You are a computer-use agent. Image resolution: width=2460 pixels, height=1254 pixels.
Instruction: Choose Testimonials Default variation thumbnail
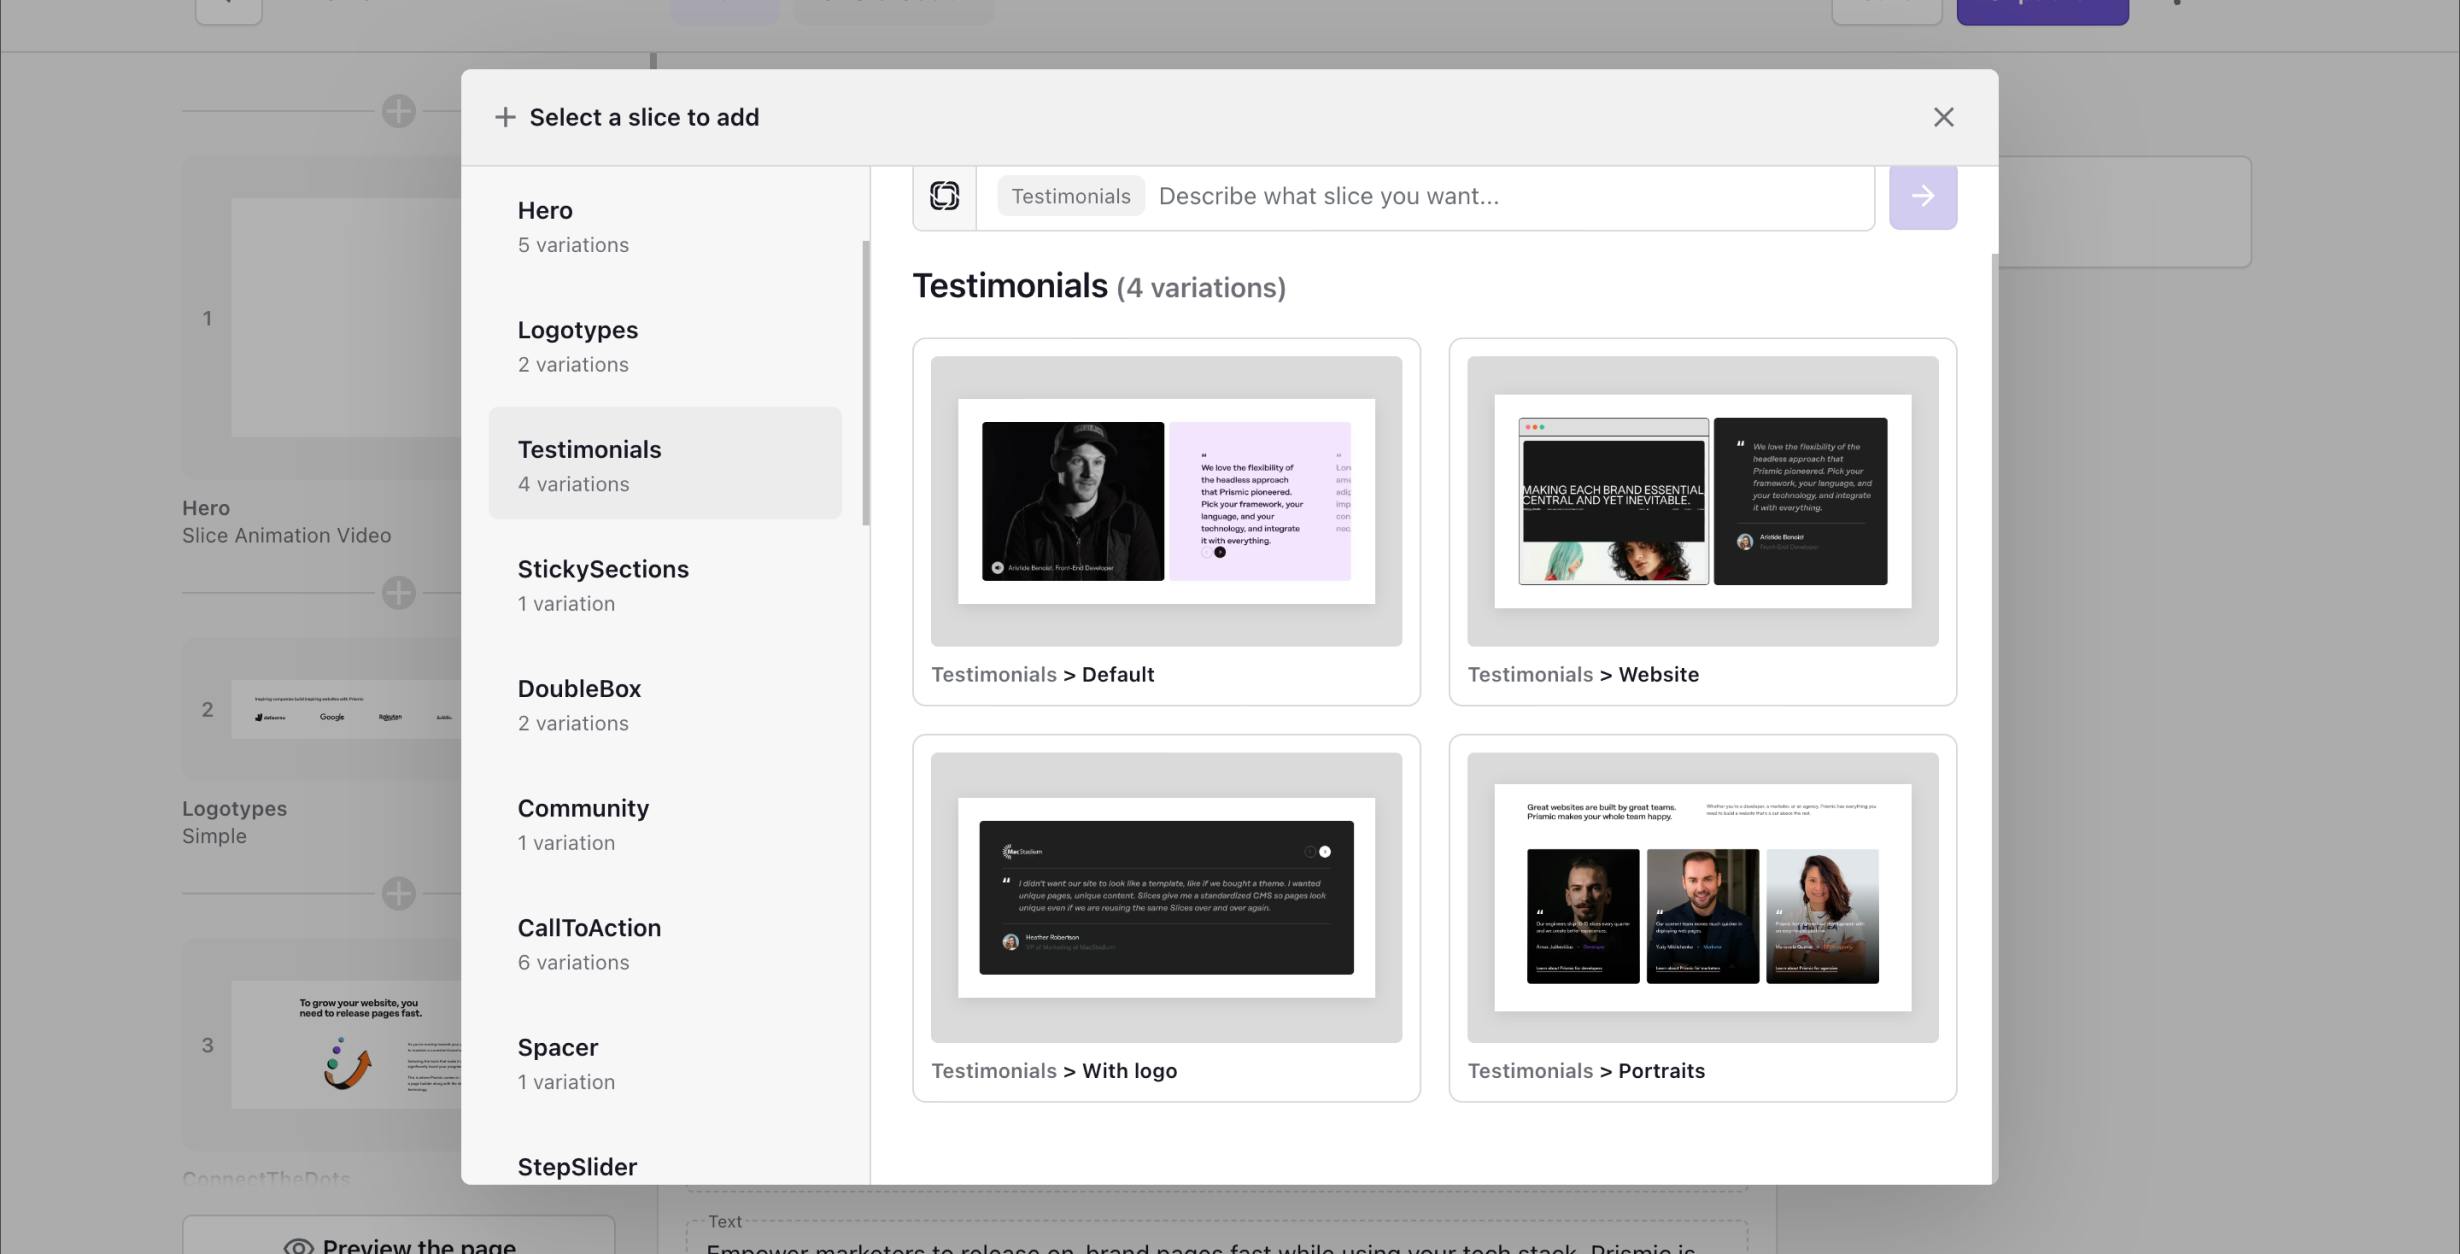click(1166, 501)
